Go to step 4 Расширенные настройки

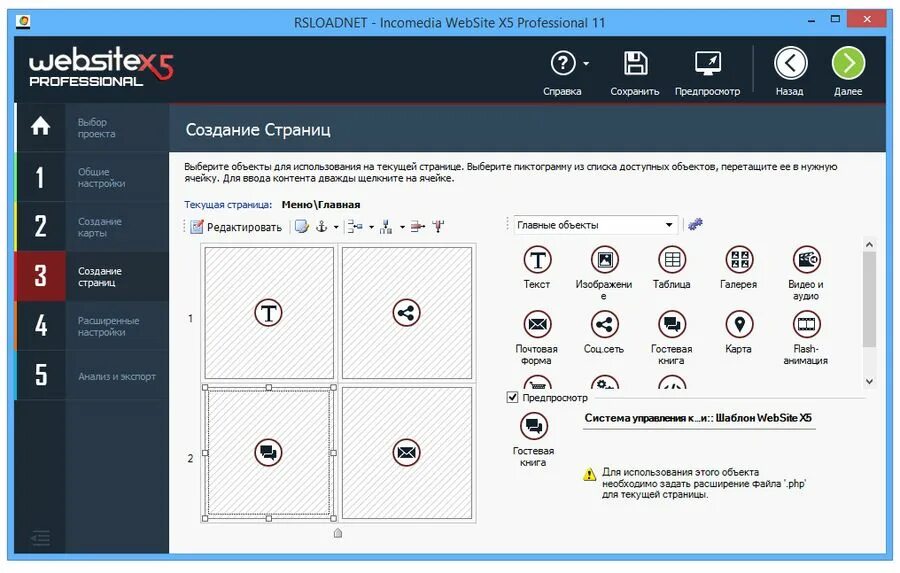click(x=92, y=326)
